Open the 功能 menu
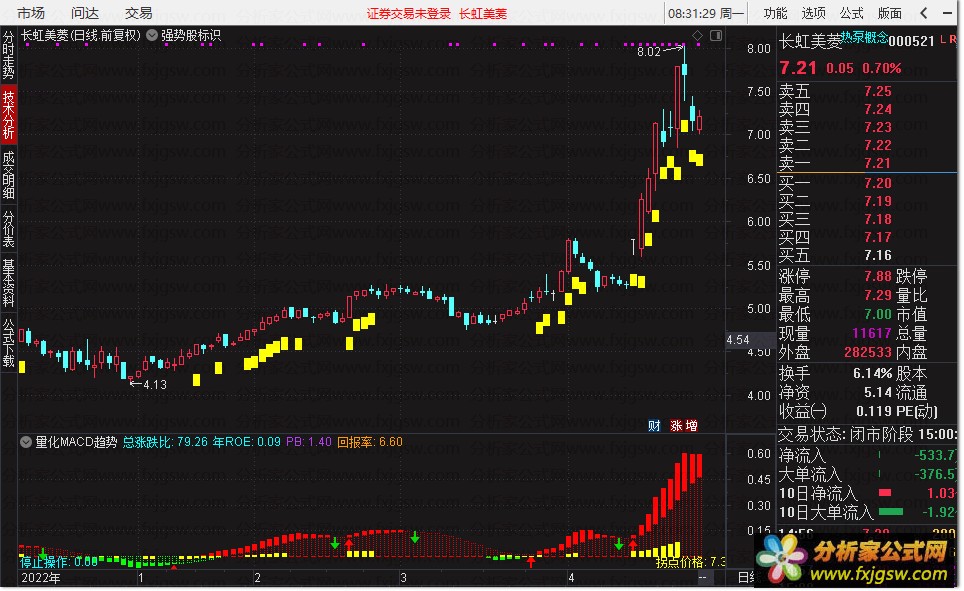This screenshot has height=591, width=964. click(x=775, y=13)
